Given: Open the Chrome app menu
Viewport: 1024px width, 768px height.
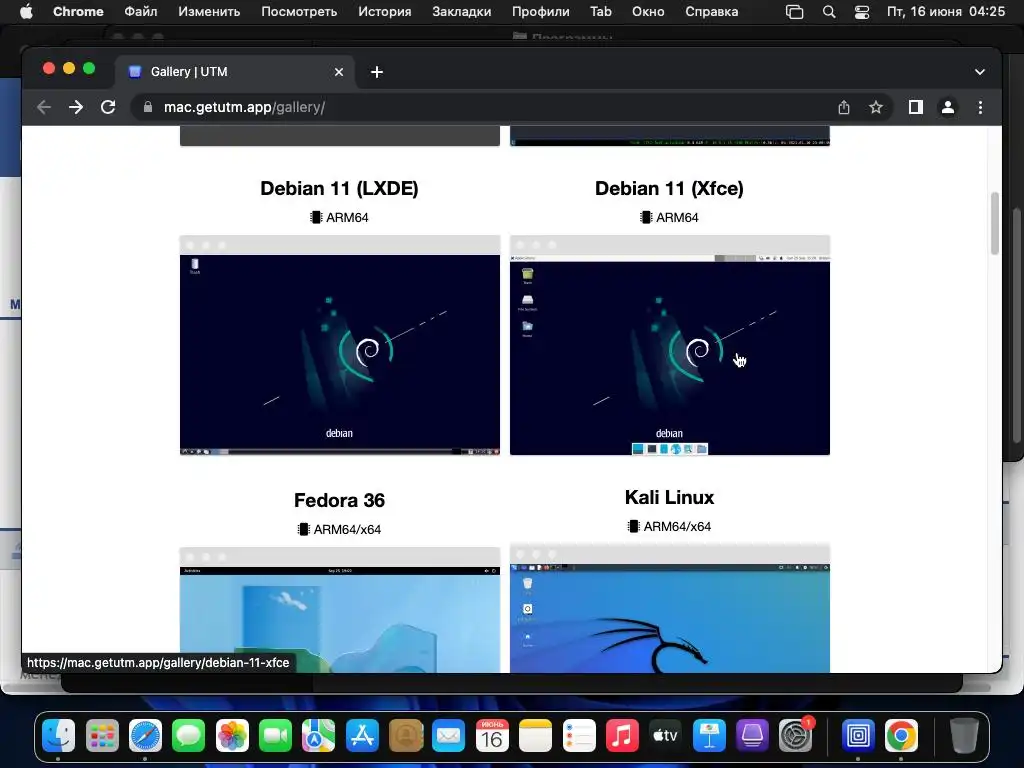Looking at the screenshot, I should (78, 12).
